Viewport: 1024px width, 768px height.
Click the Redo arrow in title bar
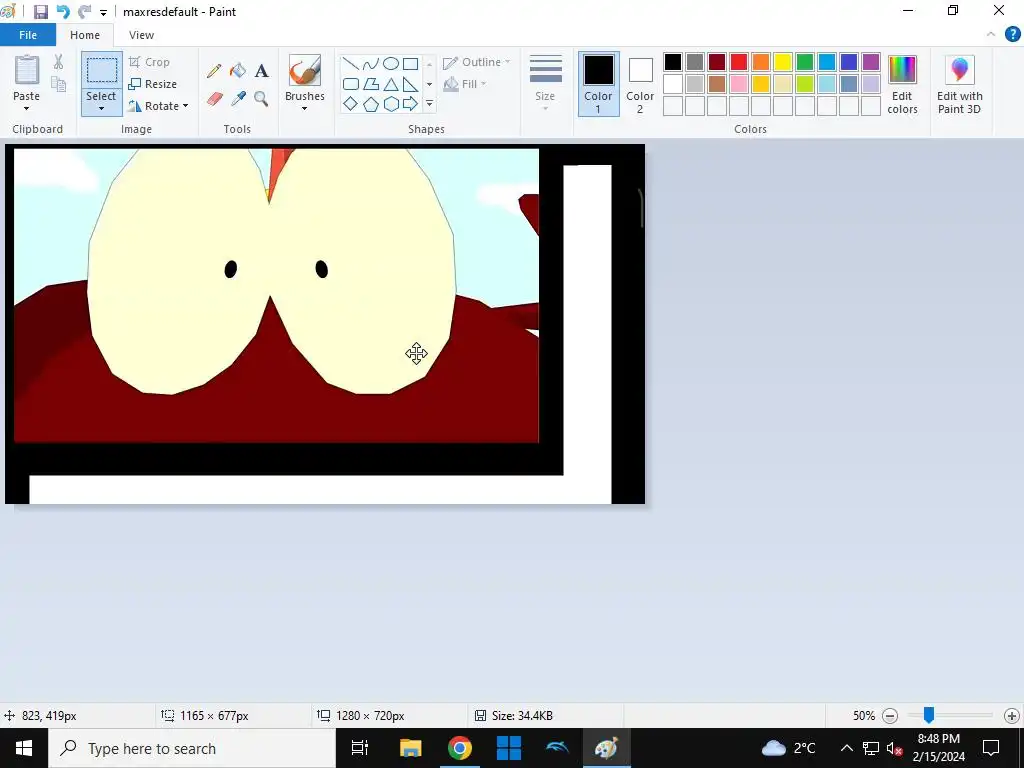[x=84, y=12]
